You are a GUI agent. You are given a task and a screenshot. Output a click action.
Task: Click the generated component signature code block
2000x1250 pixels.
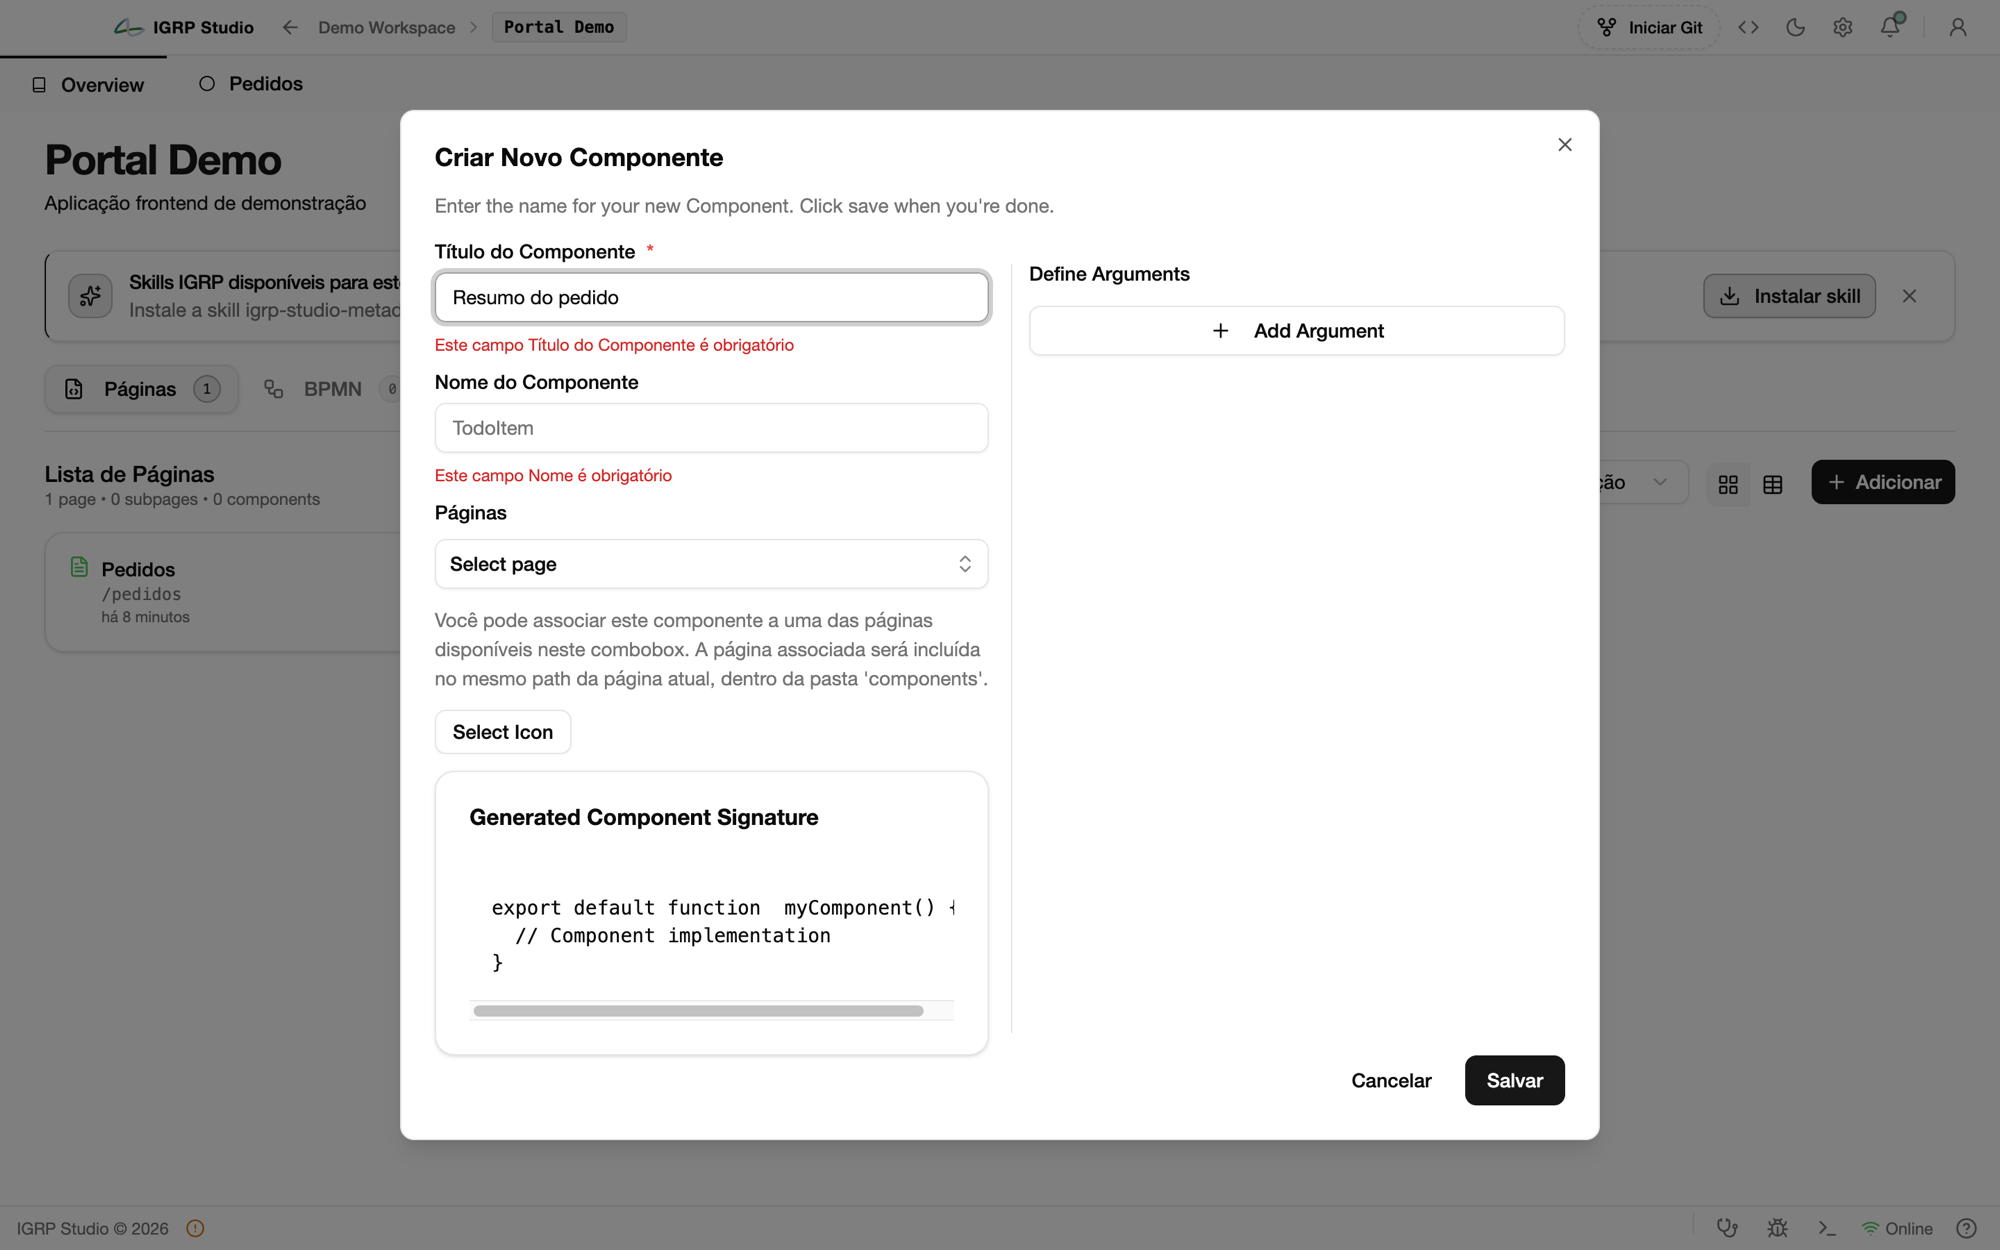pyautogui.click(x=712, y=935)
